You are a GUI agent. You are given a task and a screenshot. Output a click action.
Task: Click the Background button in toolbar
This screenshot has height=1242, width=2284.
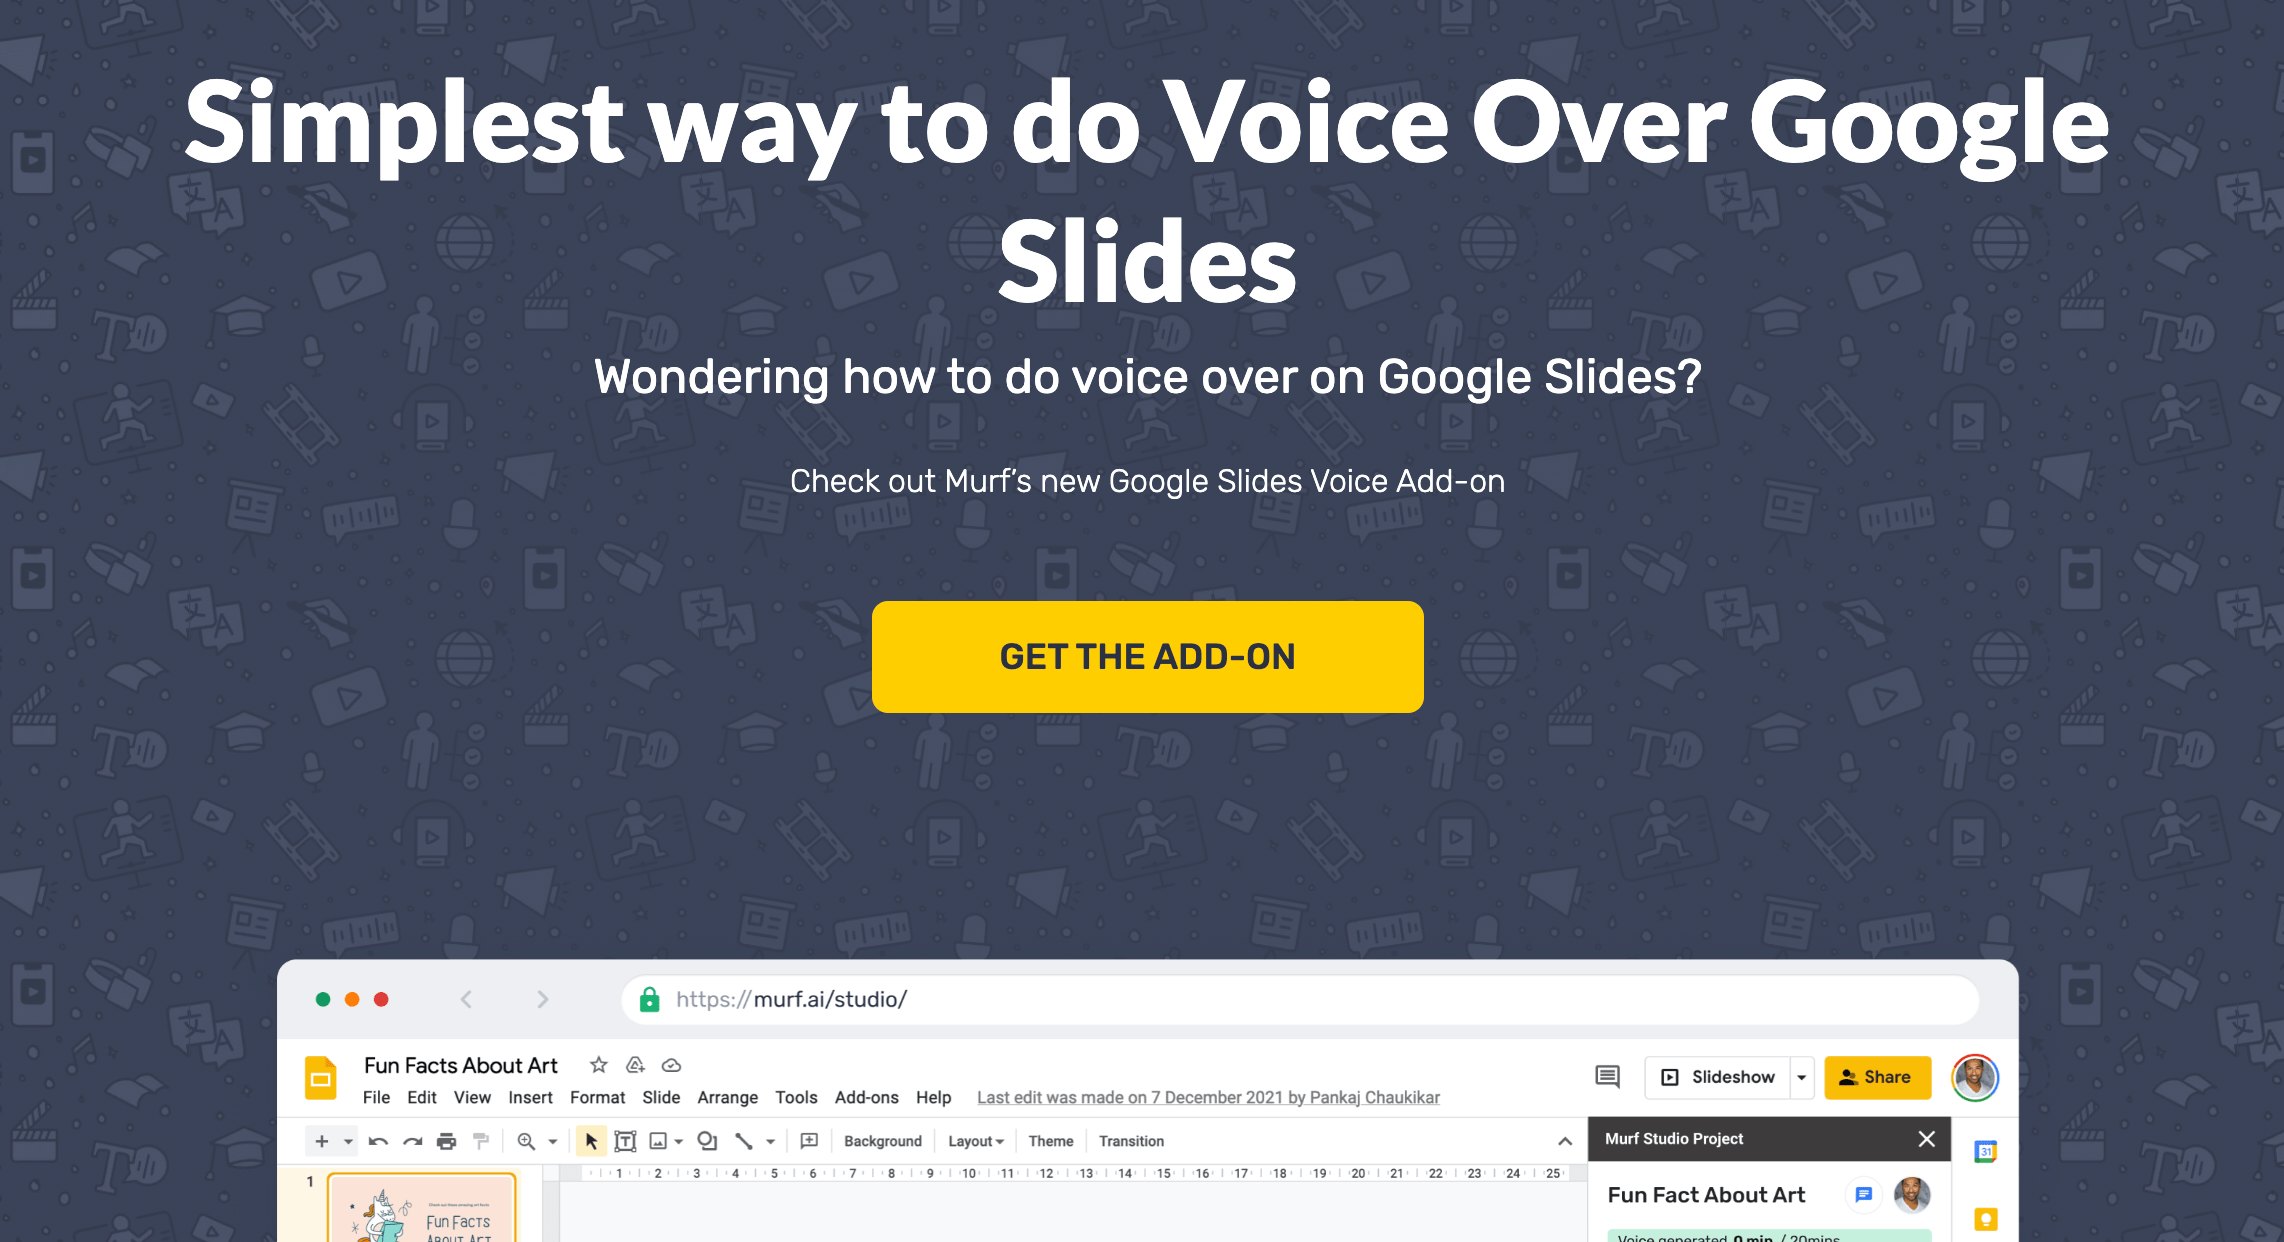click(882, 1141)
